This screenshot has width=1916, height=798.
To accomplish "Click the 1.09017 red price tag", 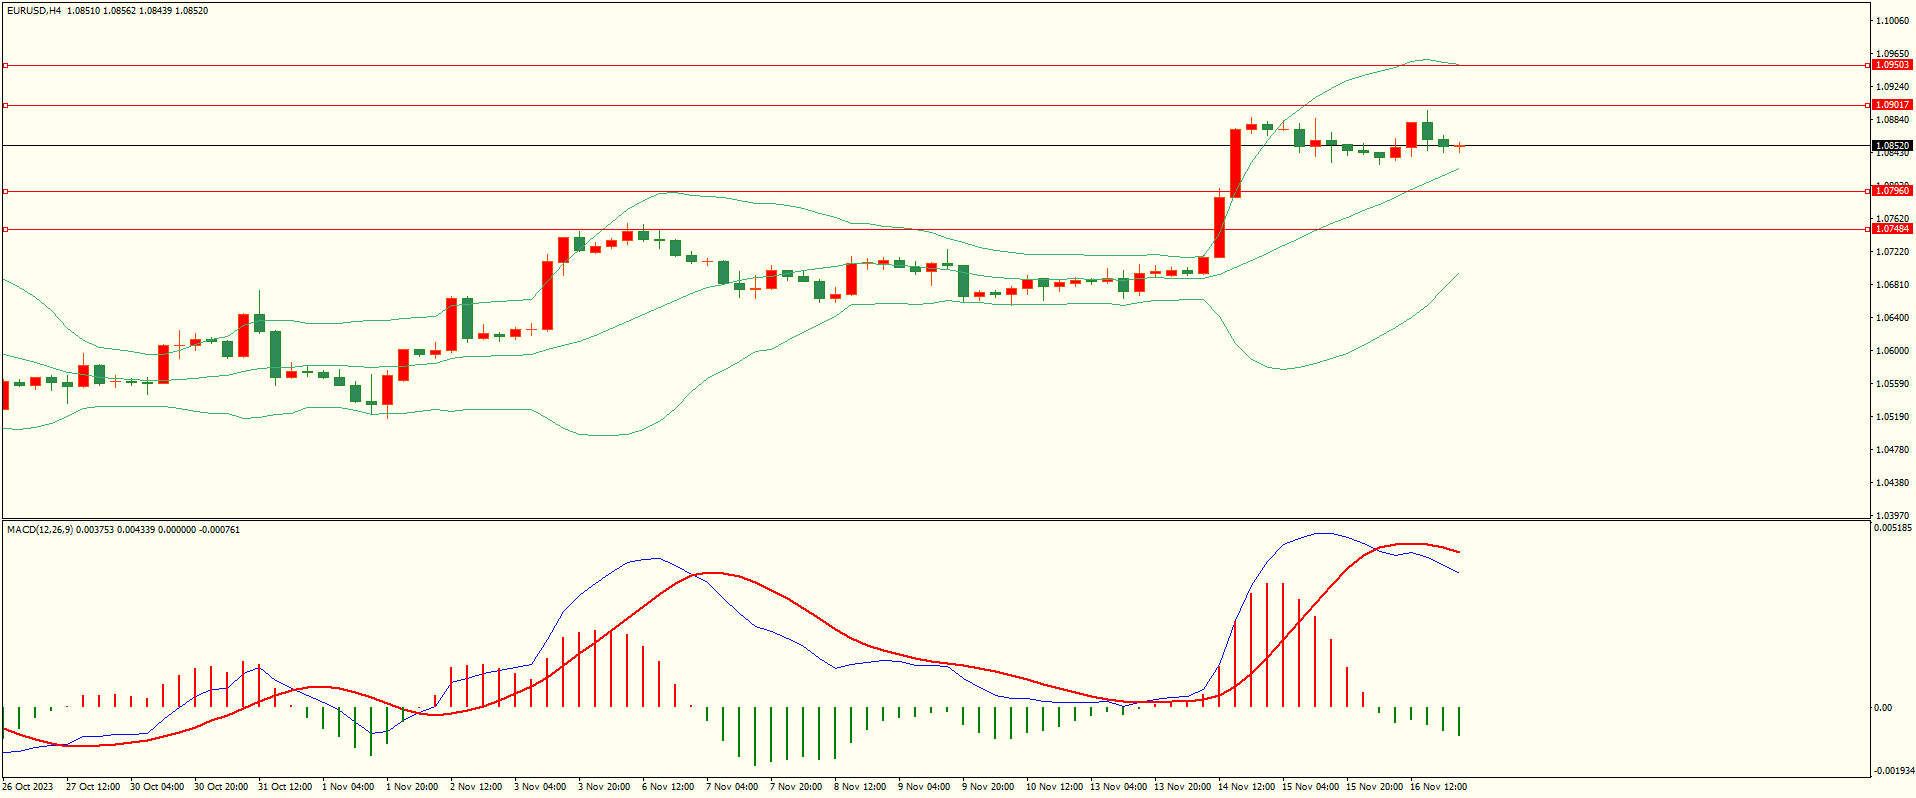I will click(1891, 105).
